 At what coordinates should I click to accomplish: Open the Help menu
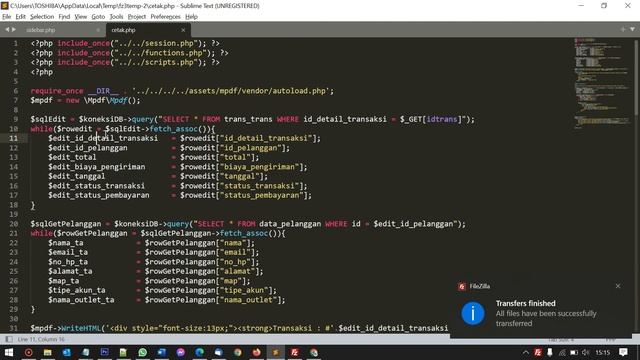pos(191,17)
